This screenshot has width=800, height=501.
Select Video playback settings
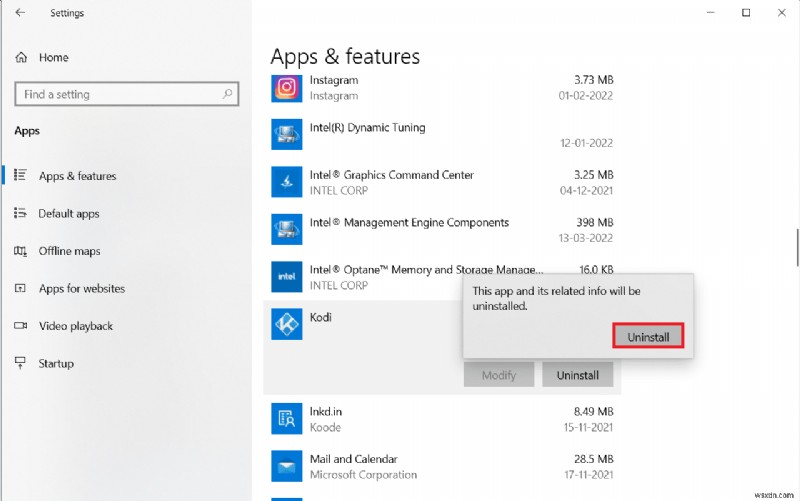coord(75,326)
